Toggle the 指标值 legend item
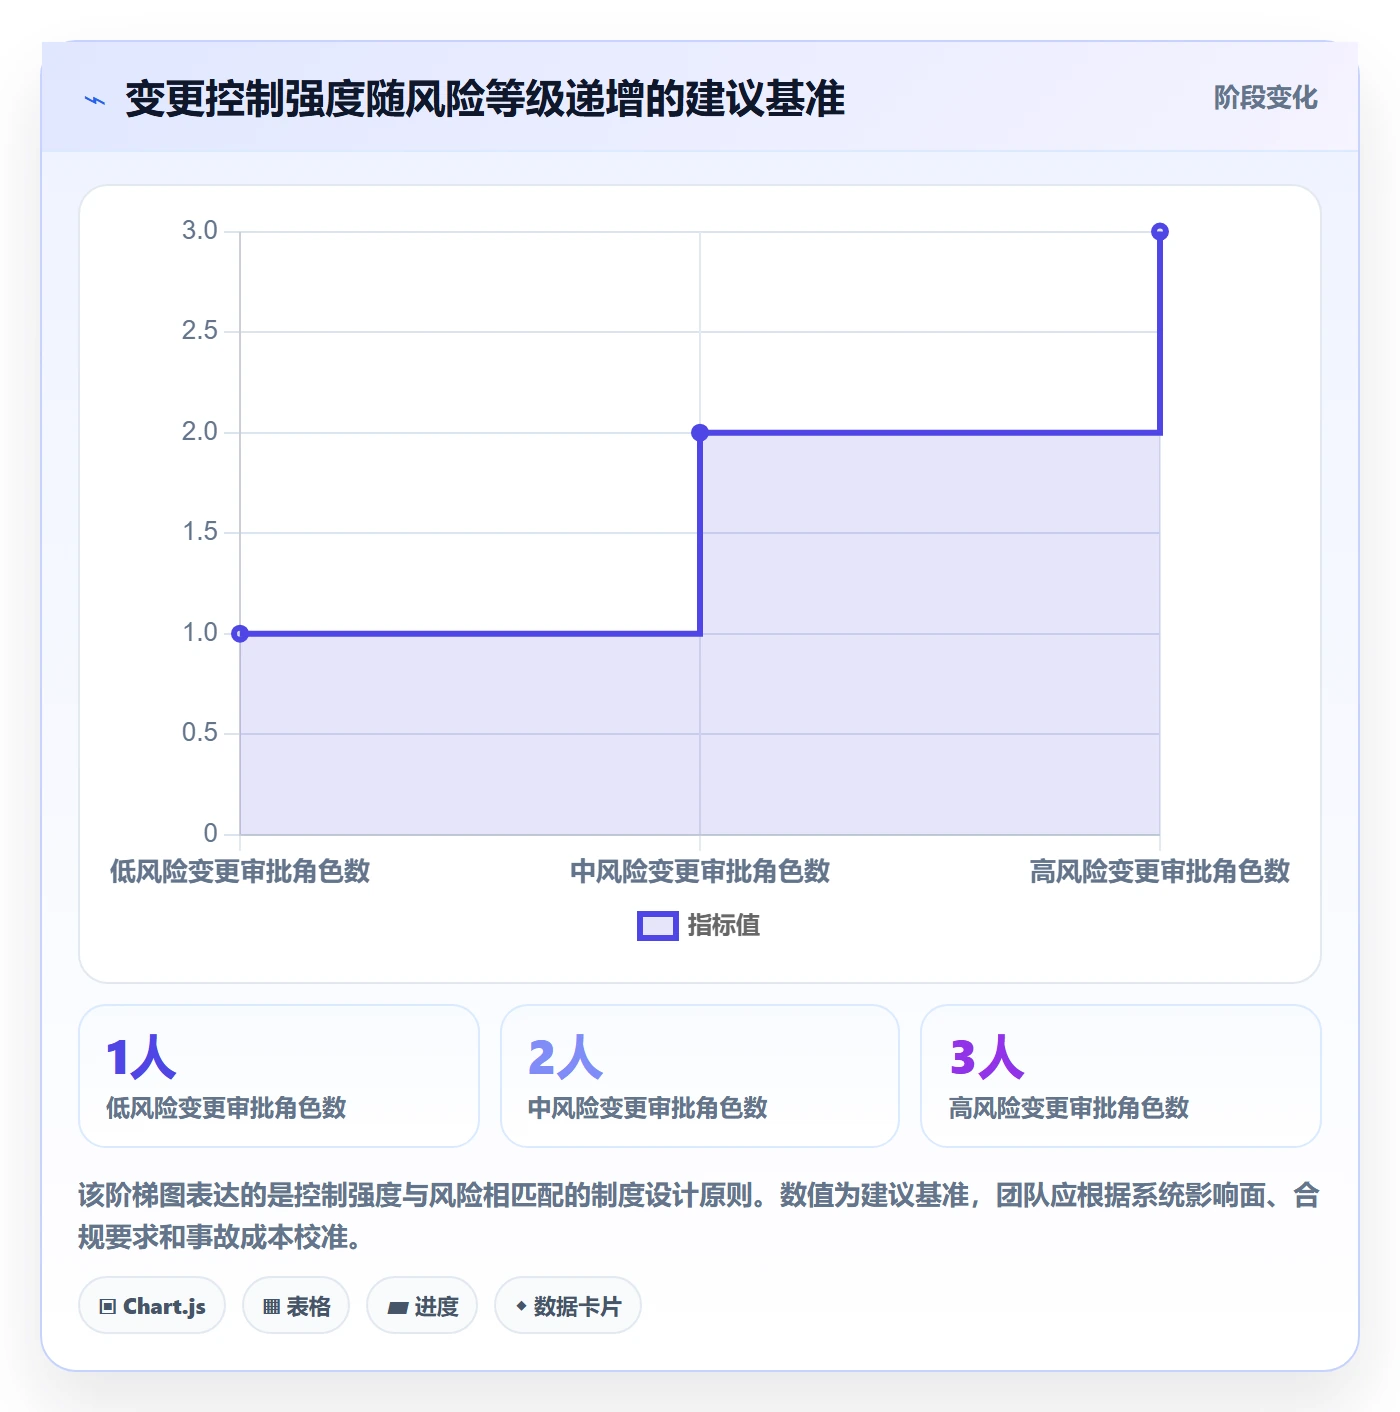 pos(699,926)
